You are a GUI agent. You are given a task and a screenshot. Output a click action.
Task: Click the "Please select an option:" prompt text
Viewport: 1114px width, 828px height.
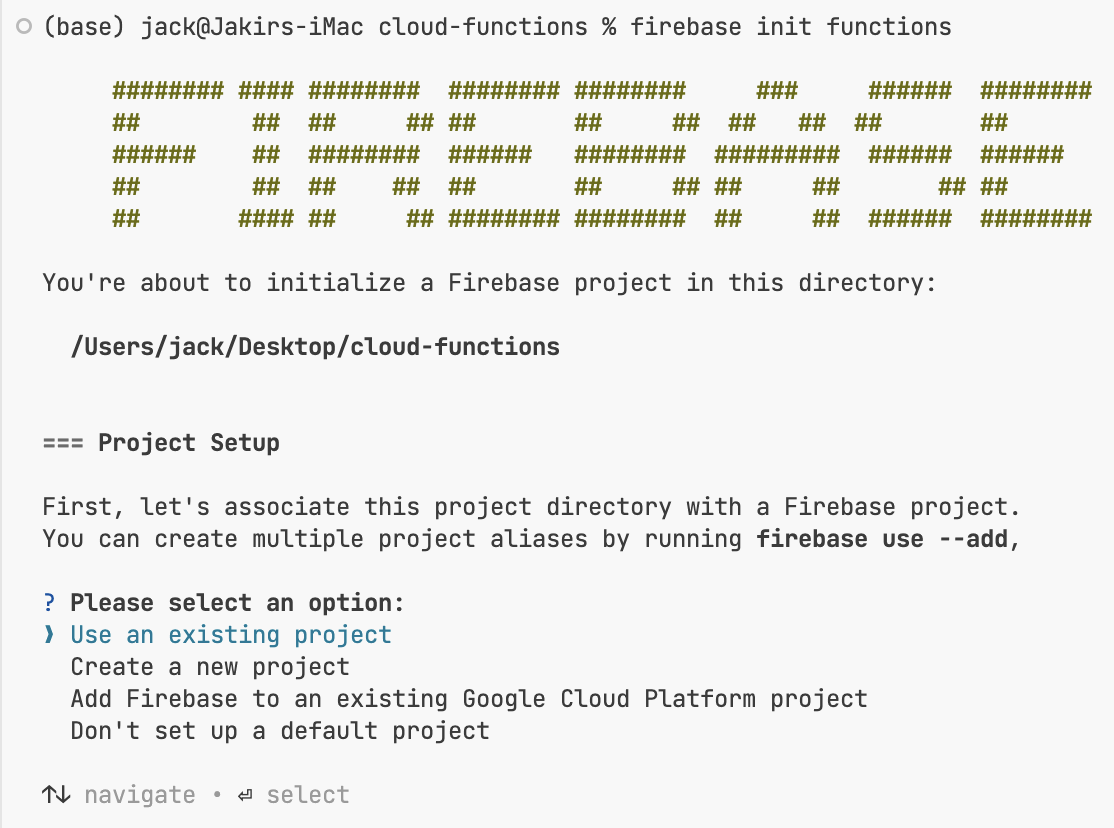tap(237, 603)
